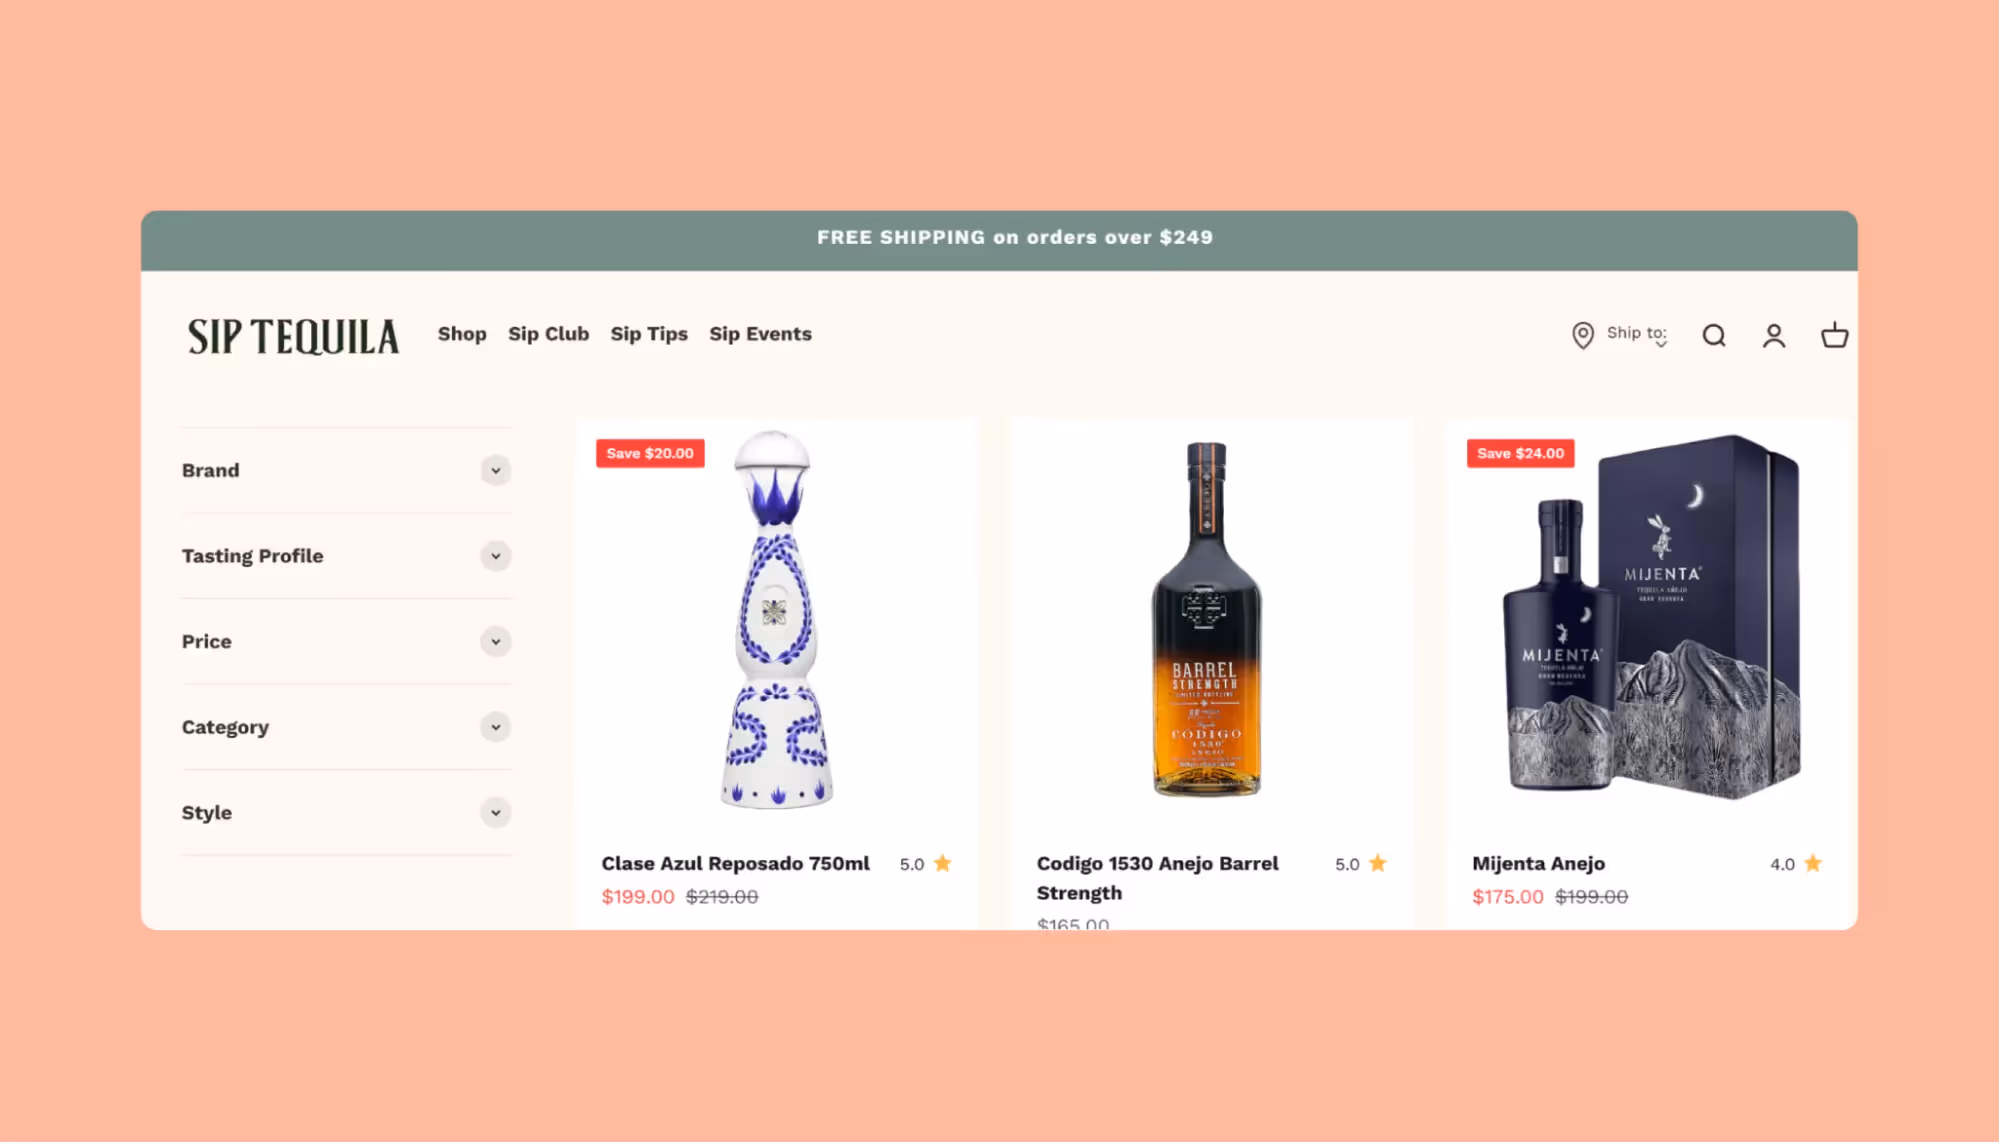Expand the Brand filter chevron
This screenshot has height=1143, width=1999.
(x=496, y=470)
